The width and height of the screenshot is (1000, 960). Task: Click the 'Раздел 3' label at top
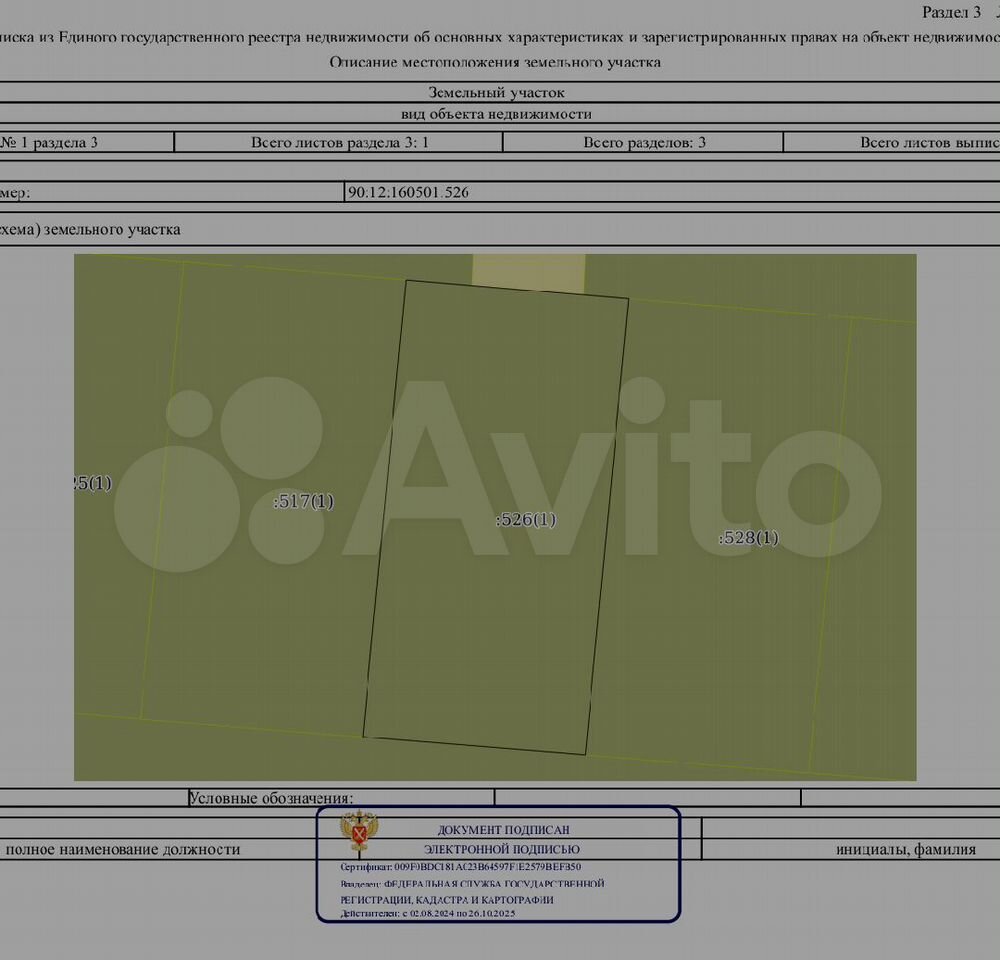pyautogui.click(x=951, y=12)
